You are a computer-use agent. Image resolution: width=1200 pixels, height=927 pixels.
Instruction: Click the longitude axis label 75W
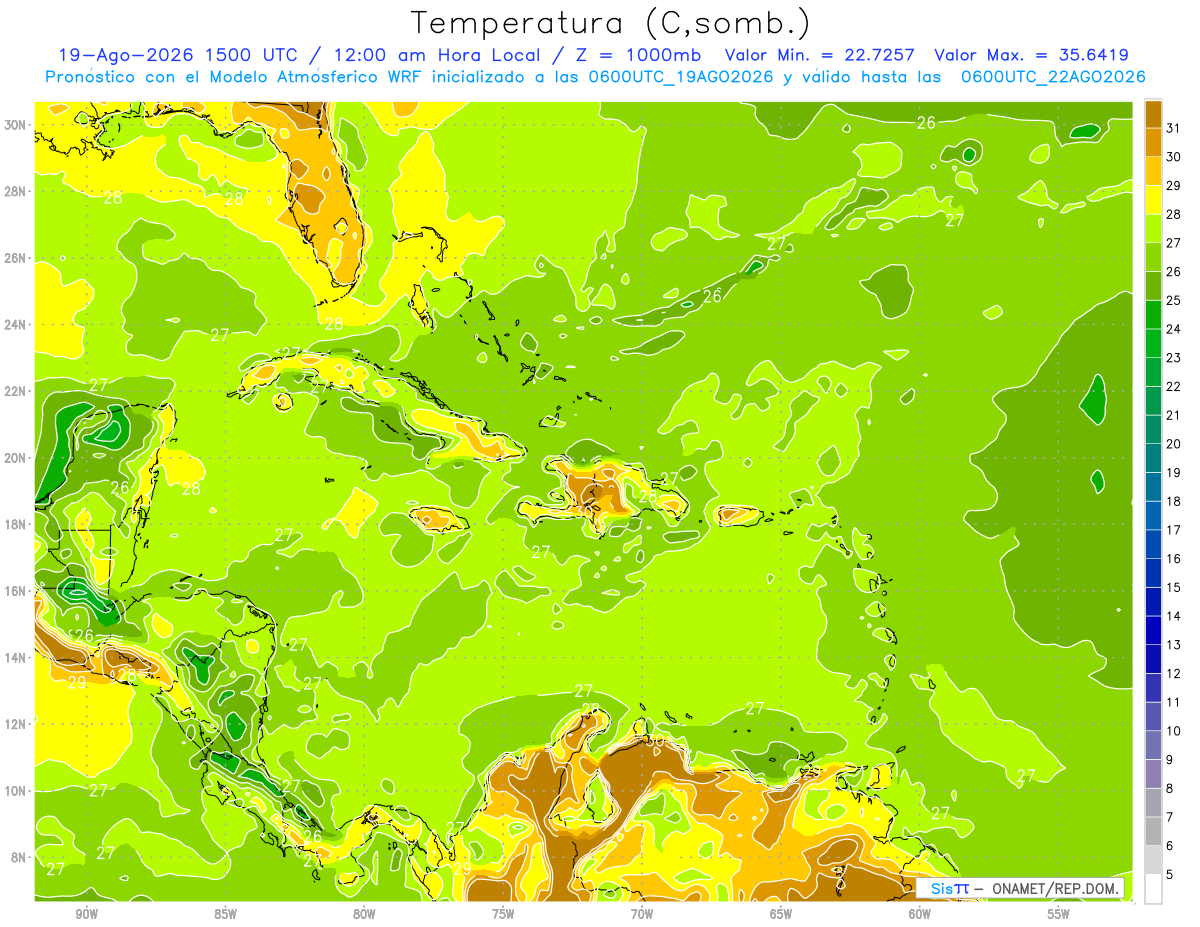pyautogui.click(x=503, y=914)
